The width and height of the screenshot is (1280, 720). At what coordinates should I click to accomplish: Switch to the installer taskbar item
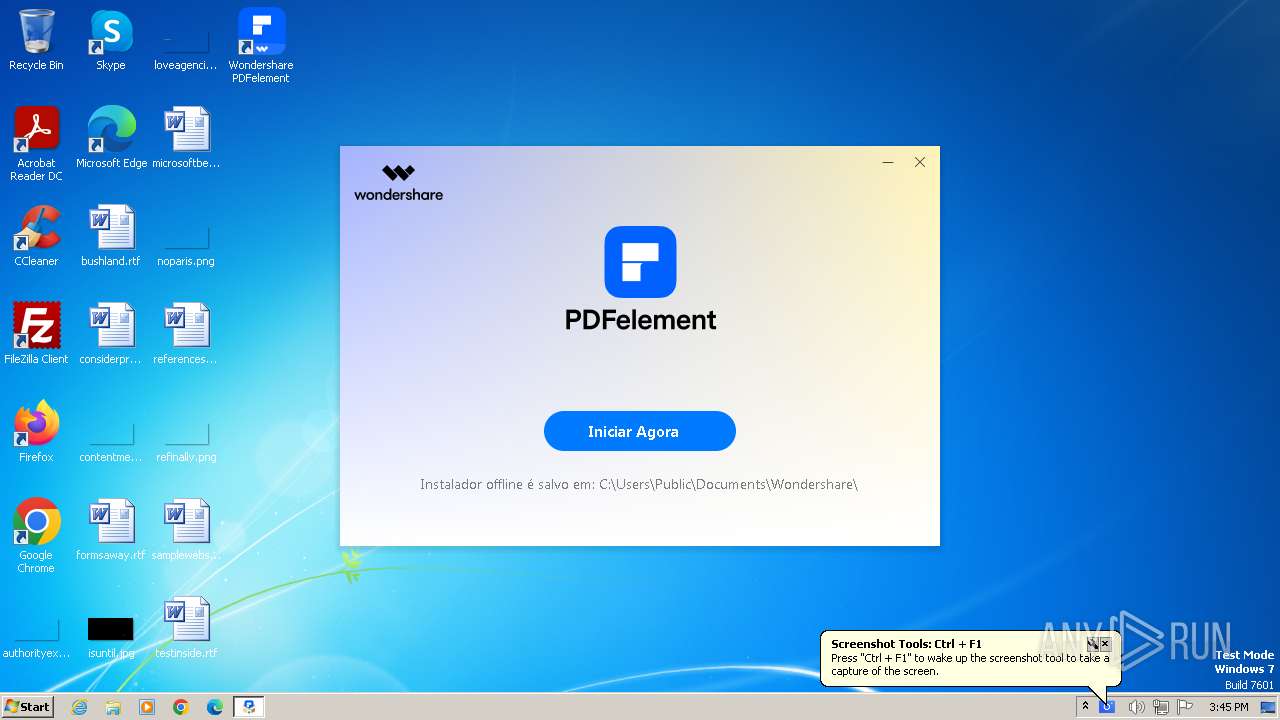(249, 707)
